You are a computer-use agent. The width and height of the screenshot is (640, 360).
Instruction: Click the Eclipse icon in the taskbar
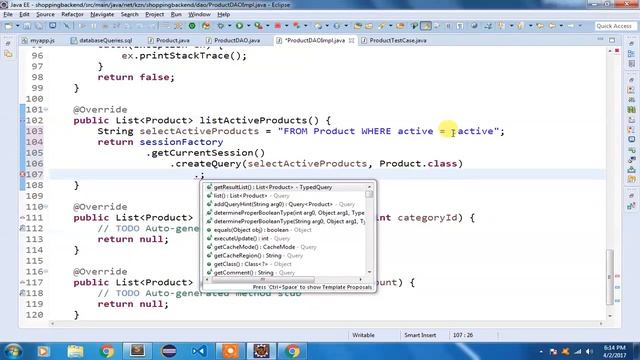tap(169, 351)
